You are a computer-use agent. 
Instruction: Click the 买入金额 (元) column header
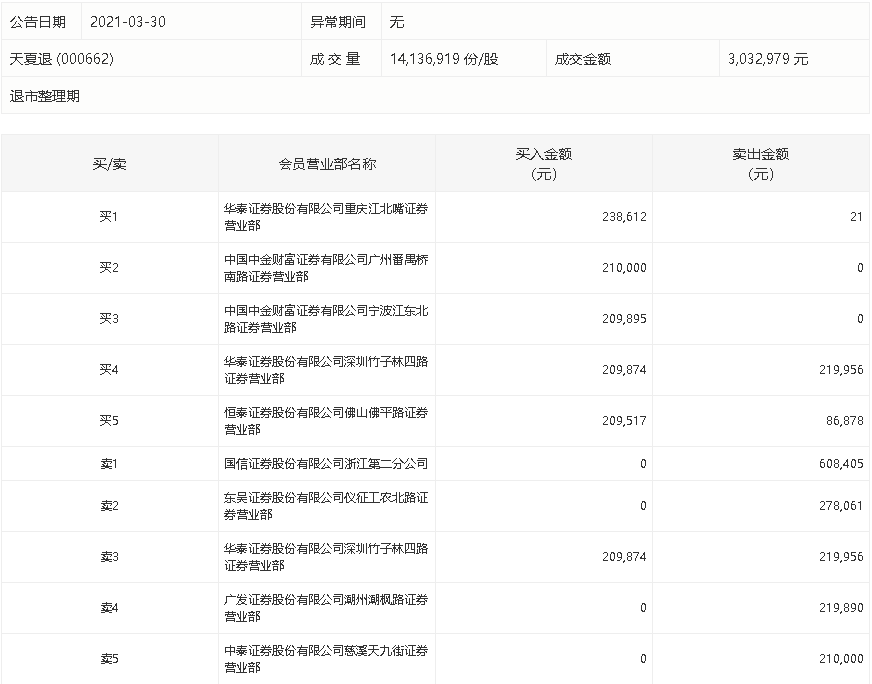point(544,163)
